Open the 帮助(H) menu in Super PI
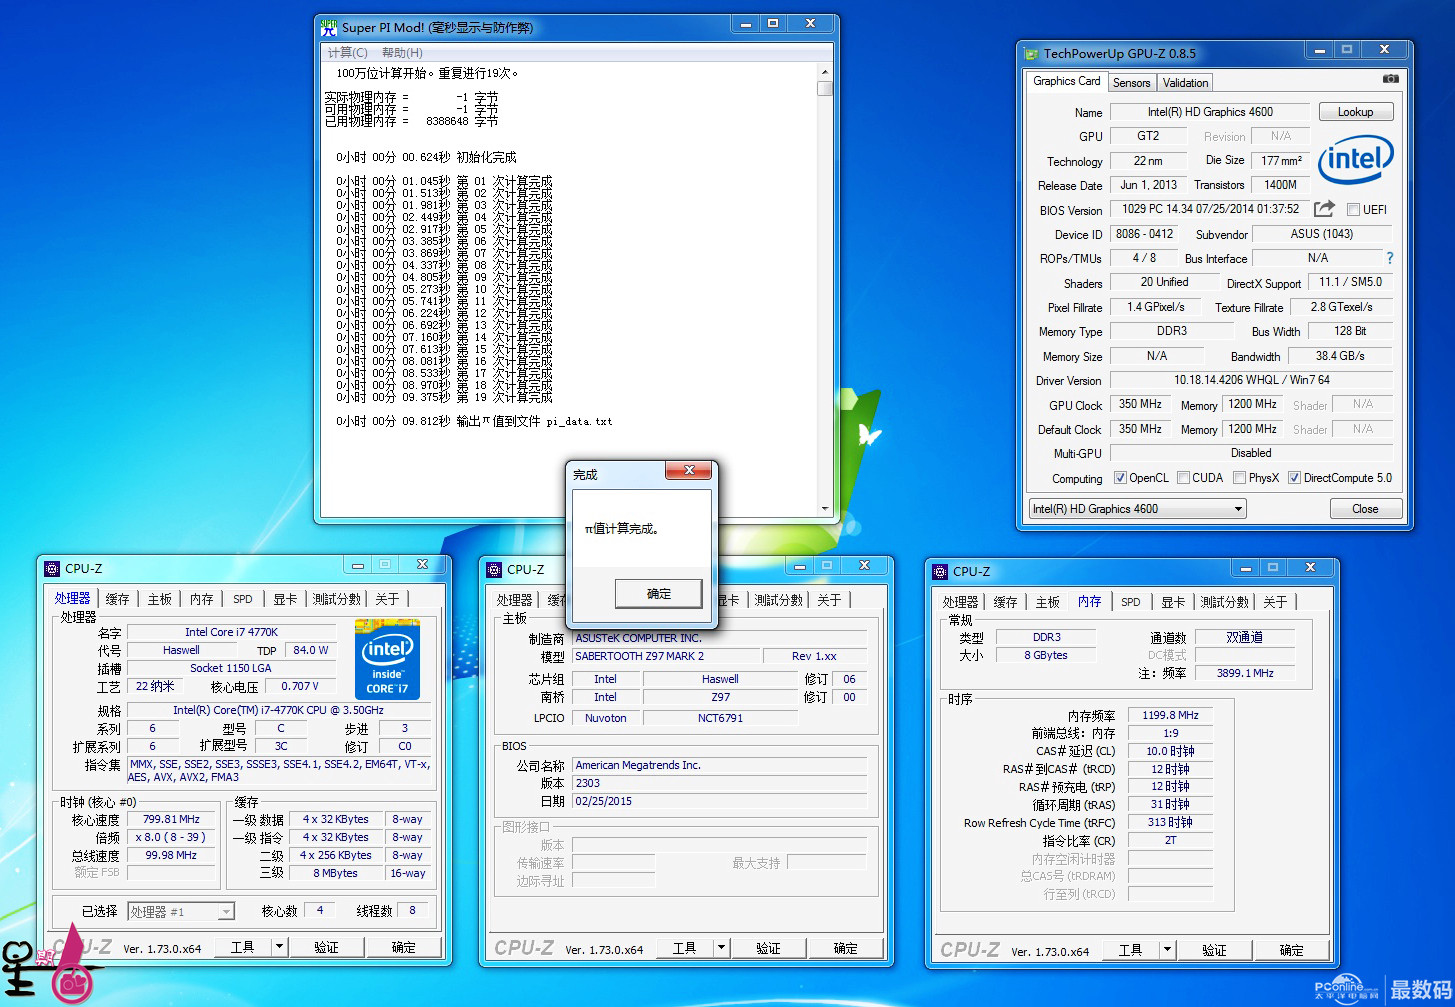 tap(402, 52)
